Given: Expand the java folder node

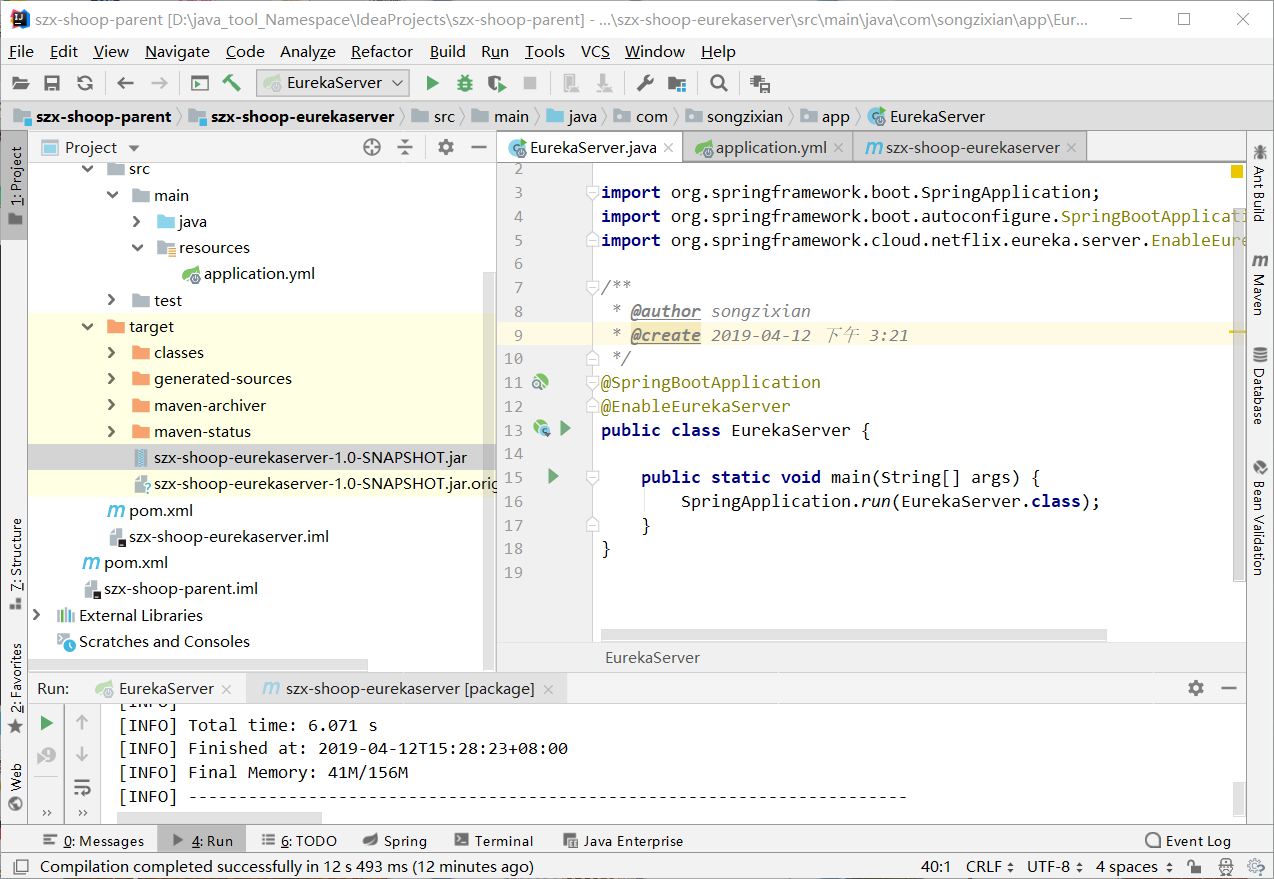Looking at the screenshot, I should pyautogui.click(x=137, y=221).
